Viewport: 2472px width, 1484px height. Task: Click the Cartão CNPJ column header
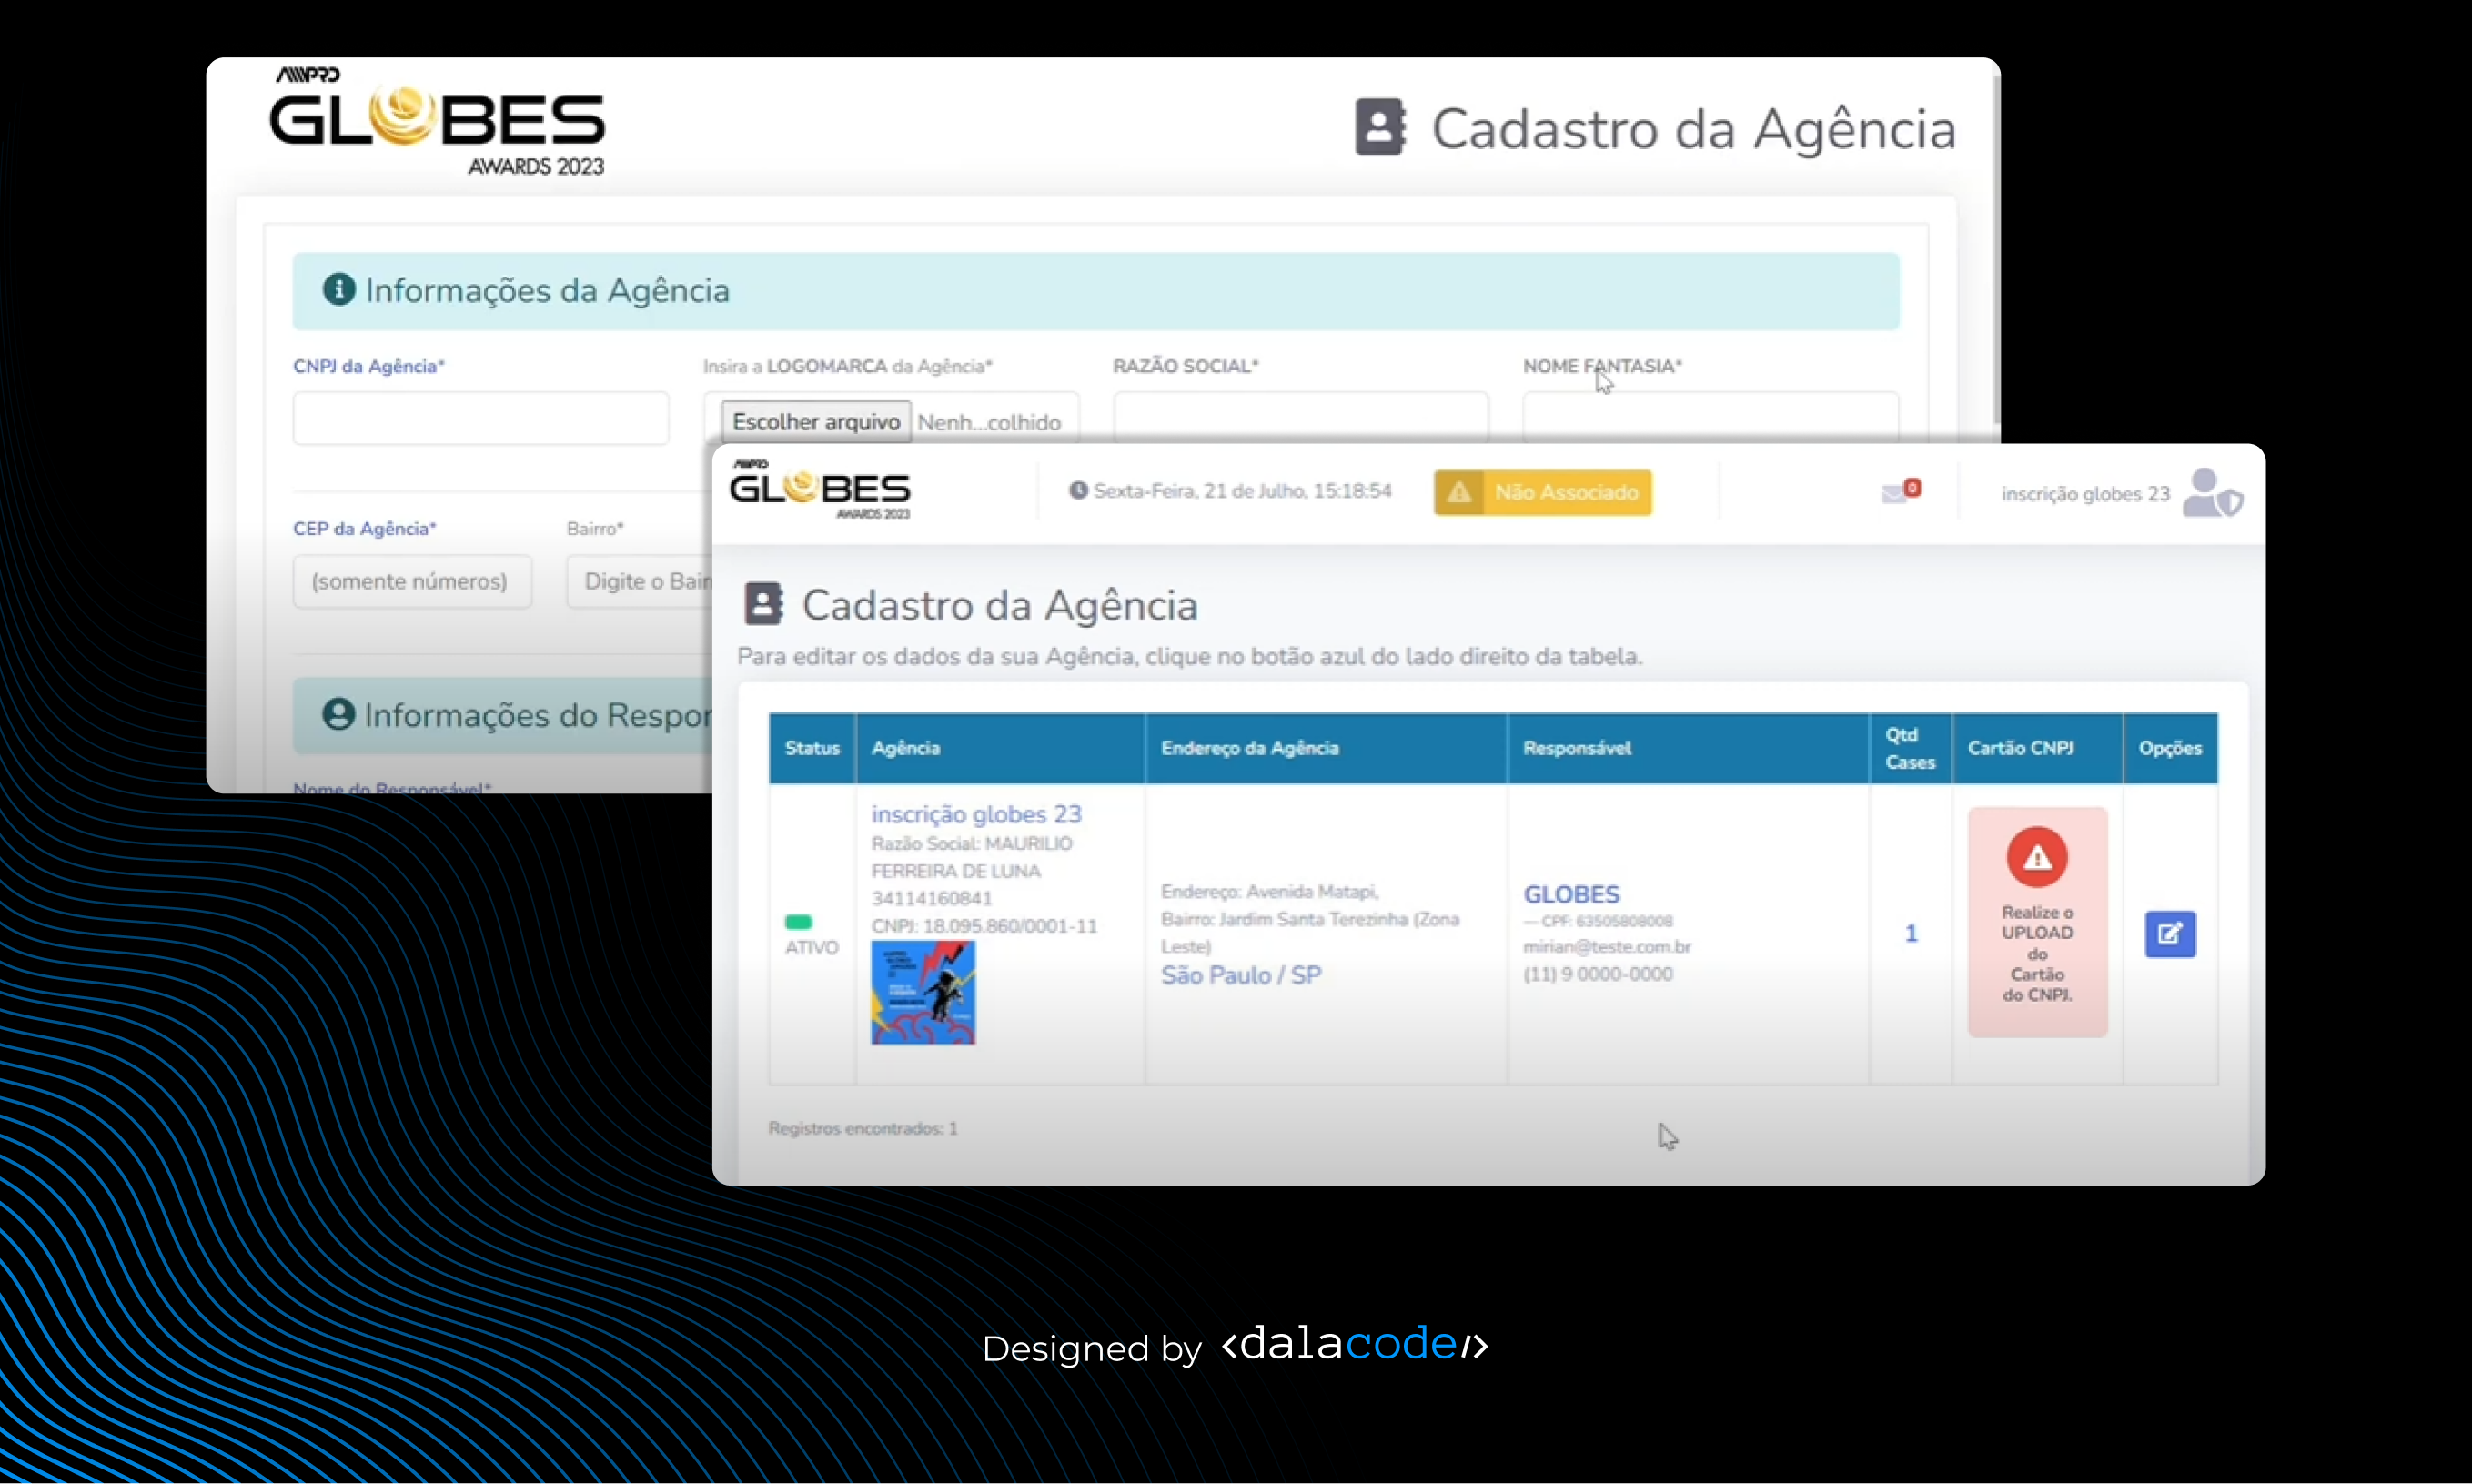point(2037,748)
